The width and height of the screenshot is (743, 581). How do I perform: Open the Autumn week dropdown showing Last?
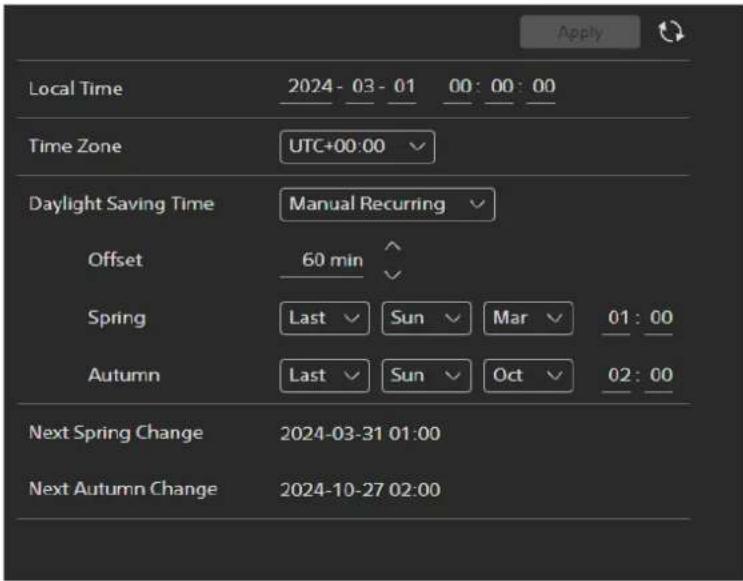coord(325,376)
